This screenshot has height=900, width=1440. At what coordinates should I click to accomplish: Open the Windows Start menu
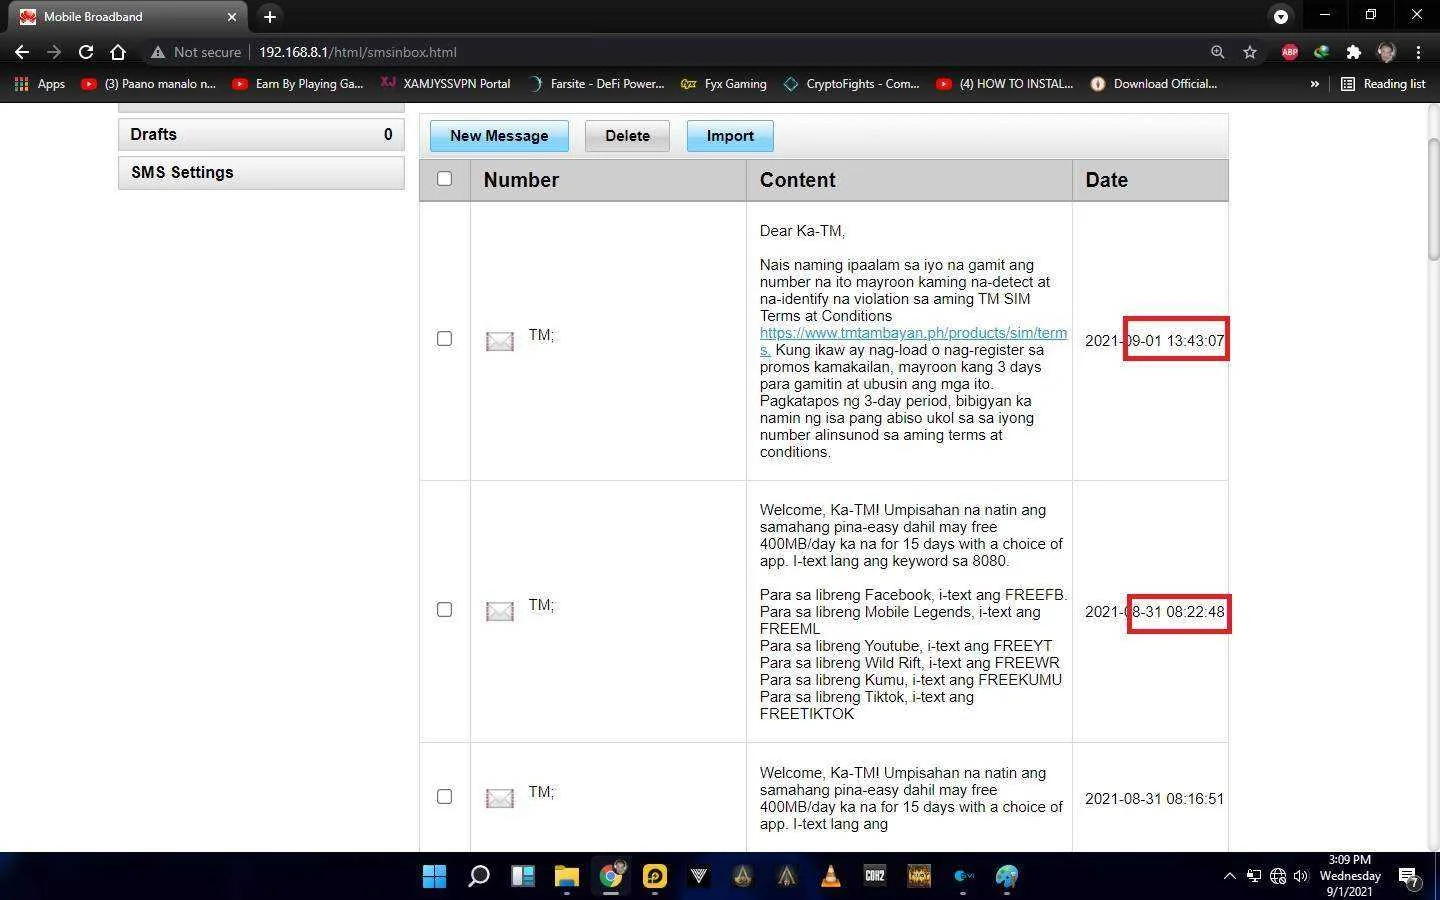435,877
